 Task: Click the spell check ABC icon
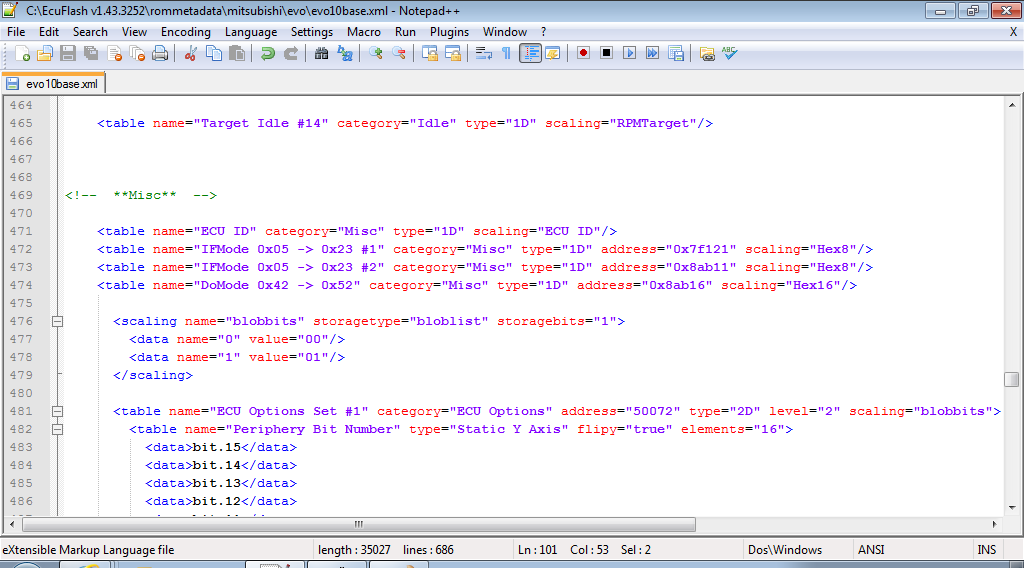tap(730, 53)
